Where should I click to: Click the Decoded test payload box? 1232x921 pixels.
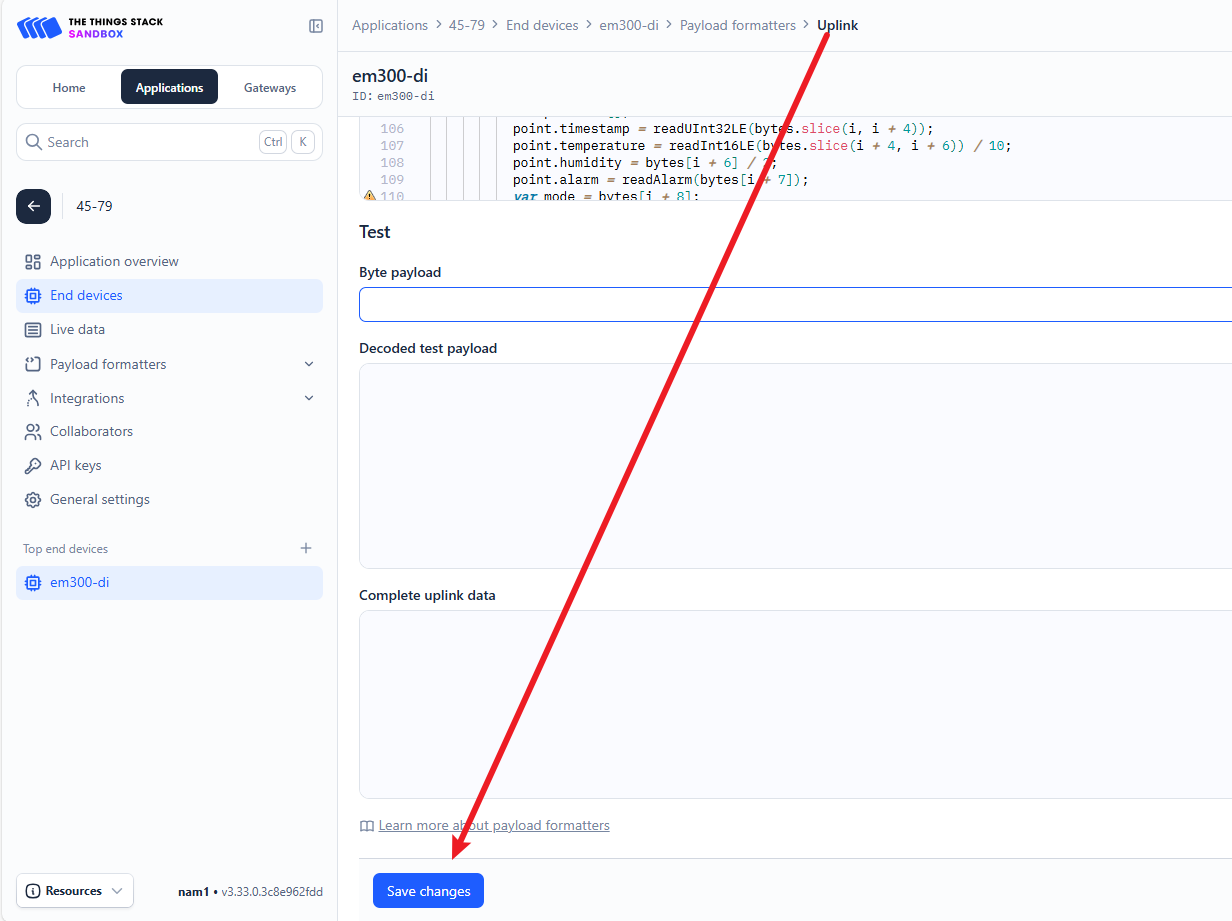point(795,466)
